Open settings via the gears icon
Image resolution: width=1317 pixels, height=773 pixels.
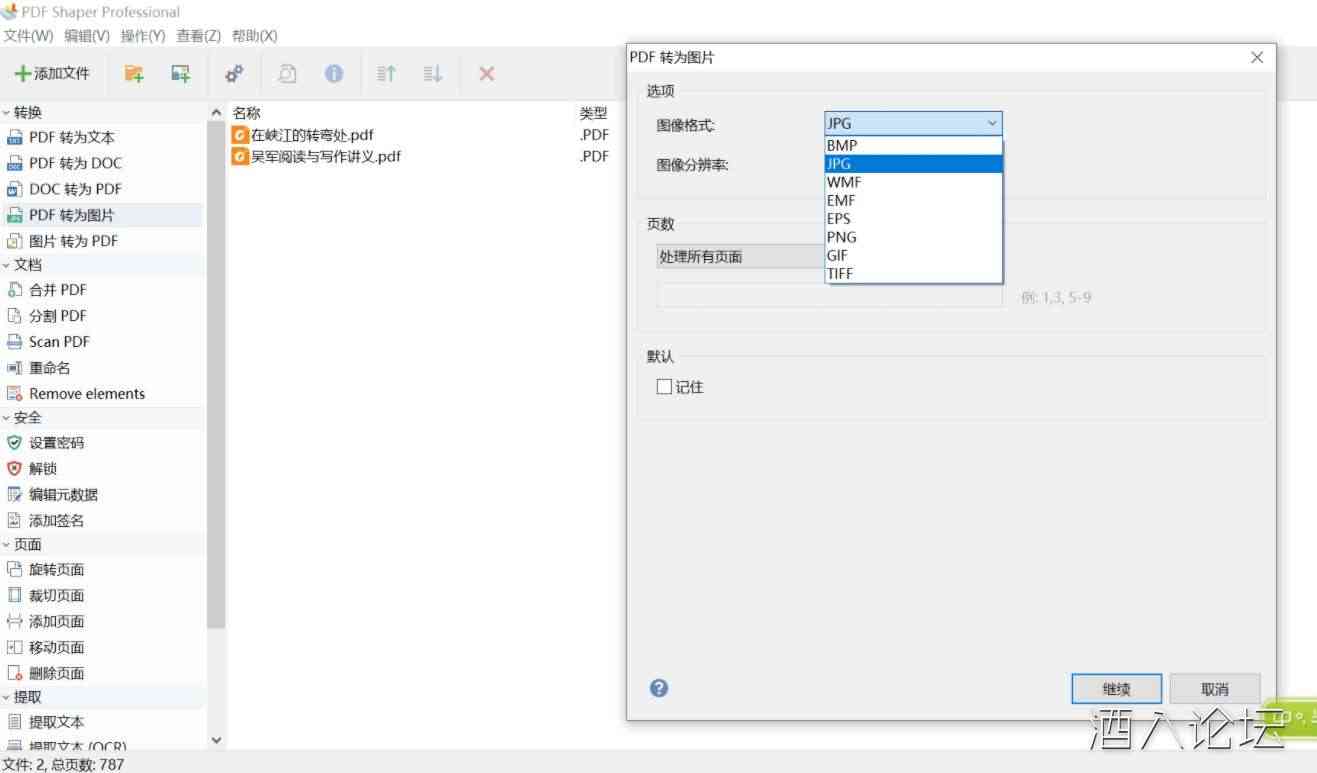[234, 73]
